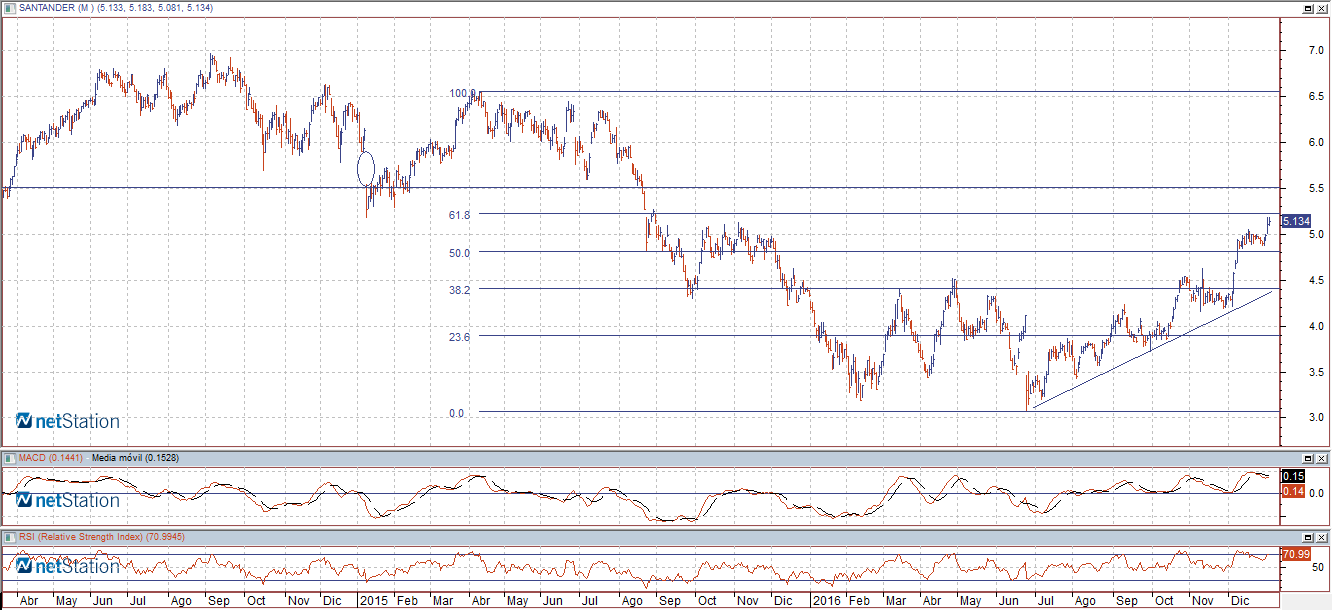
Task: Click the 6.0 price axis label
Action: pyautogui.click(x=1317, y=142)
